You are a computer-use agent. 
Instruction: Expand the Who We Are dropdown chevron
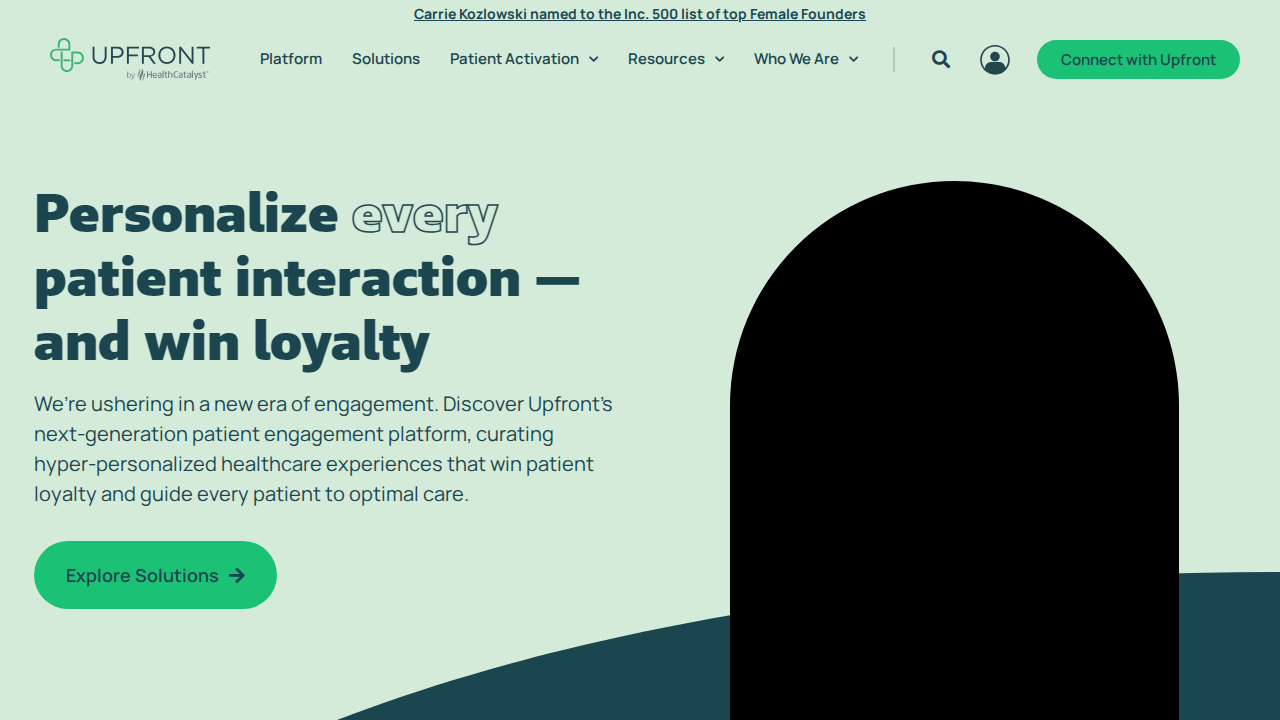coord(853,59)
